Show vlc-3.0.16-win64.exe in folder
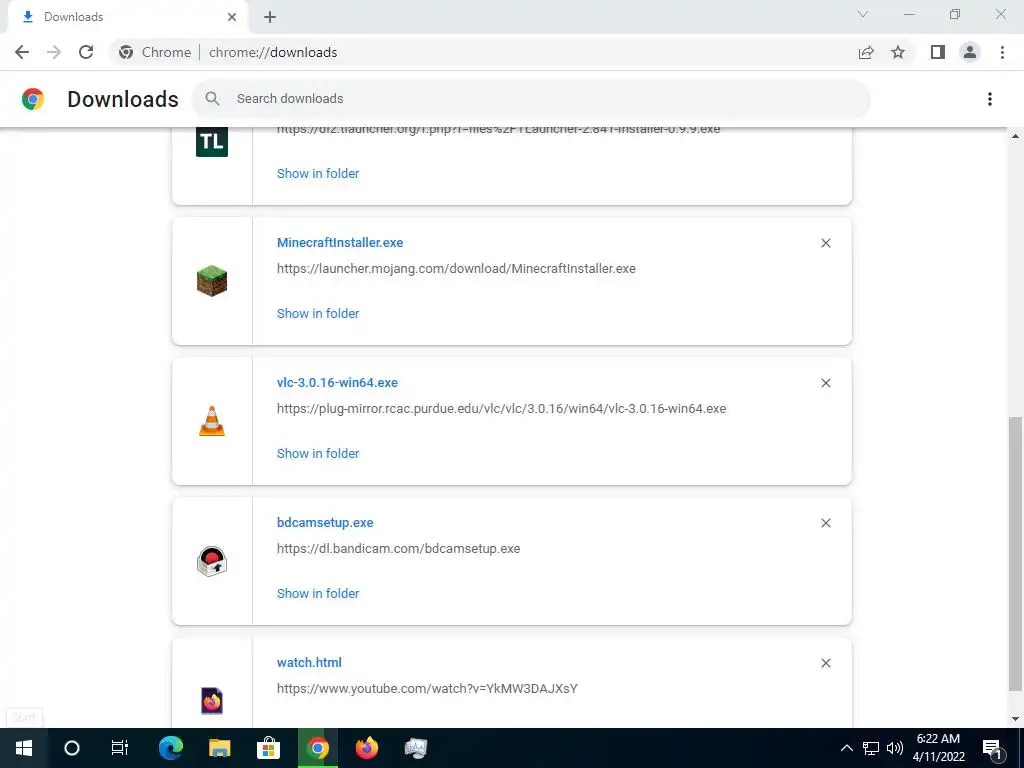Viewport: 1024px width, 768px height. pos(318,453)
